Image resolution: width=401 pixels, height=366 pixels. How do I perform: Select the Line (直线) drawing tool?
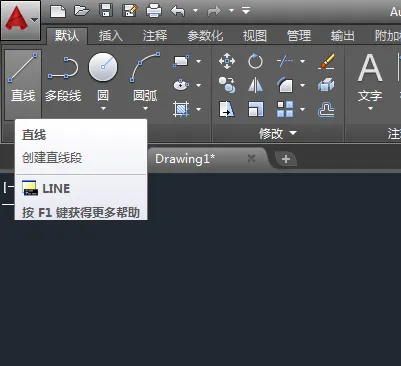click(x=23, y=78)
